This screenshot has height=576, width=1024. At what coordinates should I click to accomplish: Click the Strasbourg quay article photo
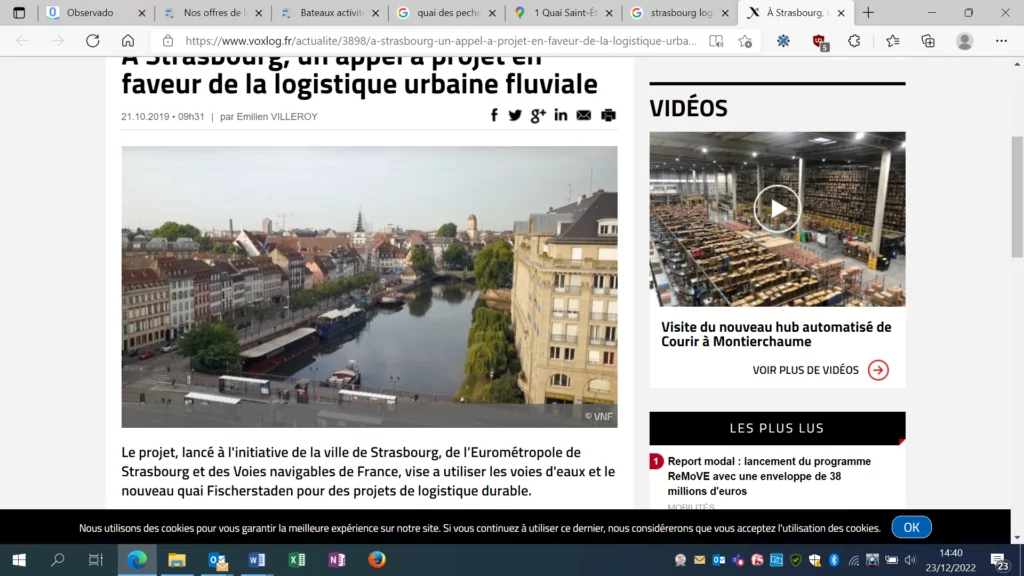[369, 287]
